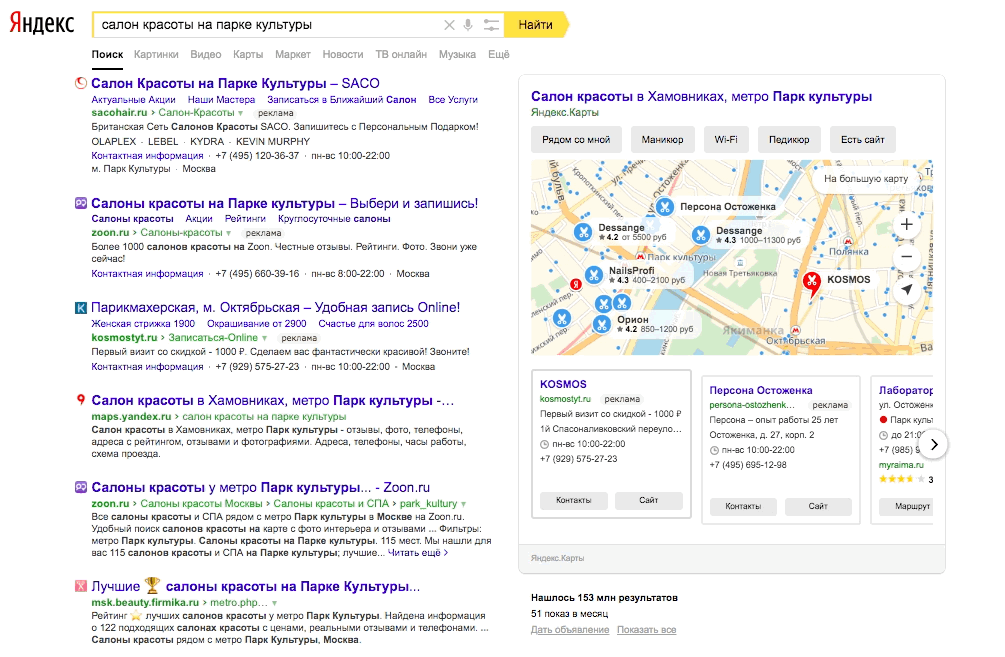Open KOSMOS card Сайт button

tap(649, 500)
